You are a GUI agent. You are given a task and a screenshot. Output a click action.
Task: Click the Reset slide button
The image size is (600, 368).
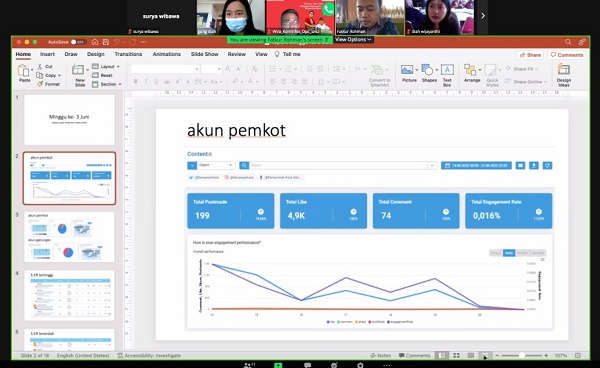(x=102, y=75)
